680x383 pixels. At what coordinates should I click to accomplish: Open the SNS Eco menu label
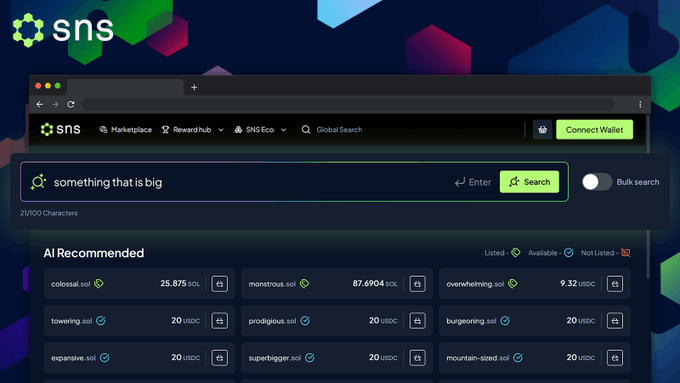(x=260, y=130)
